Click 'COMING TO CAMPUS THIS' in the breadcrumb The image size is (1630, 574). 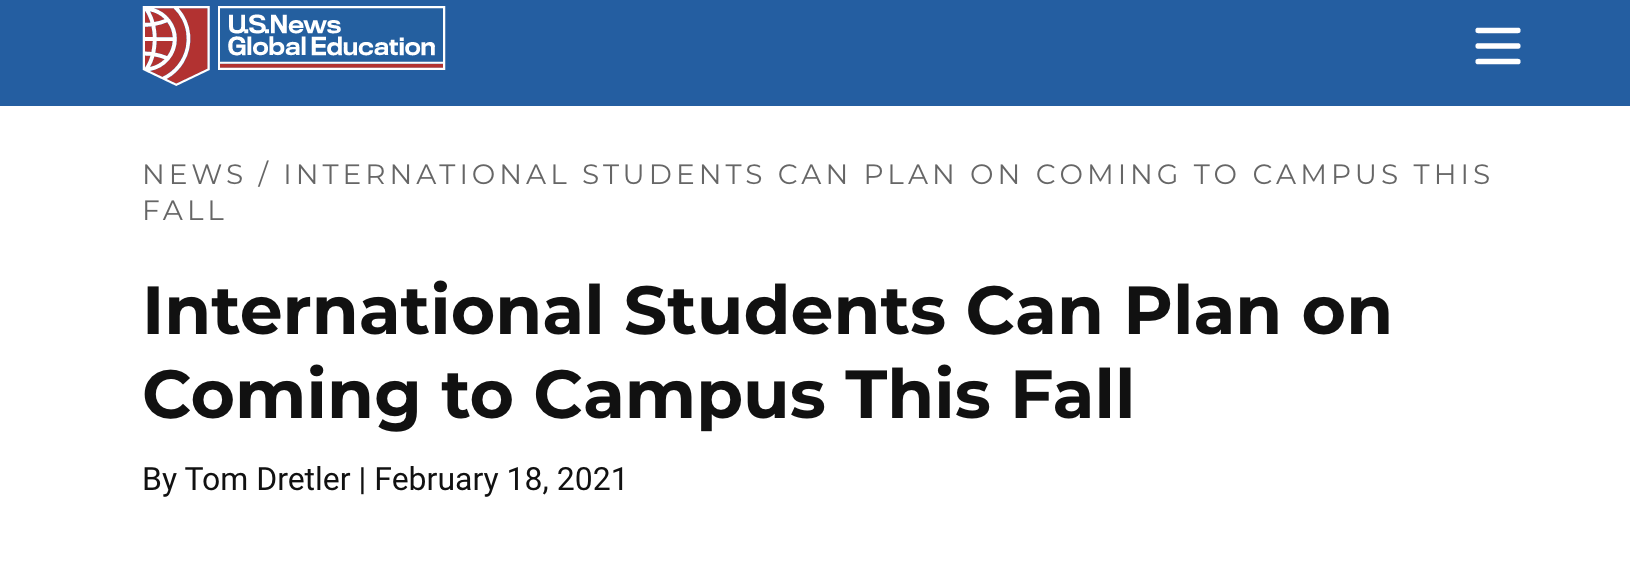[x=1264, y=174]
